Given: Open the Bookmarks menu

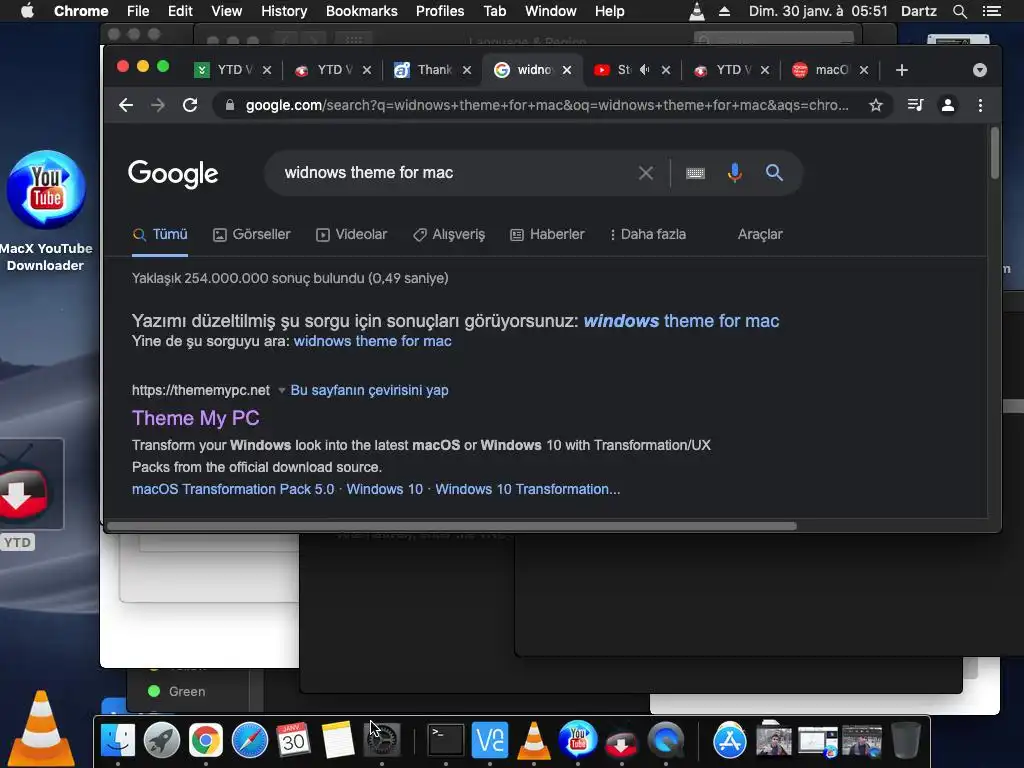Looking at the screenshot, I should [362, 11].
